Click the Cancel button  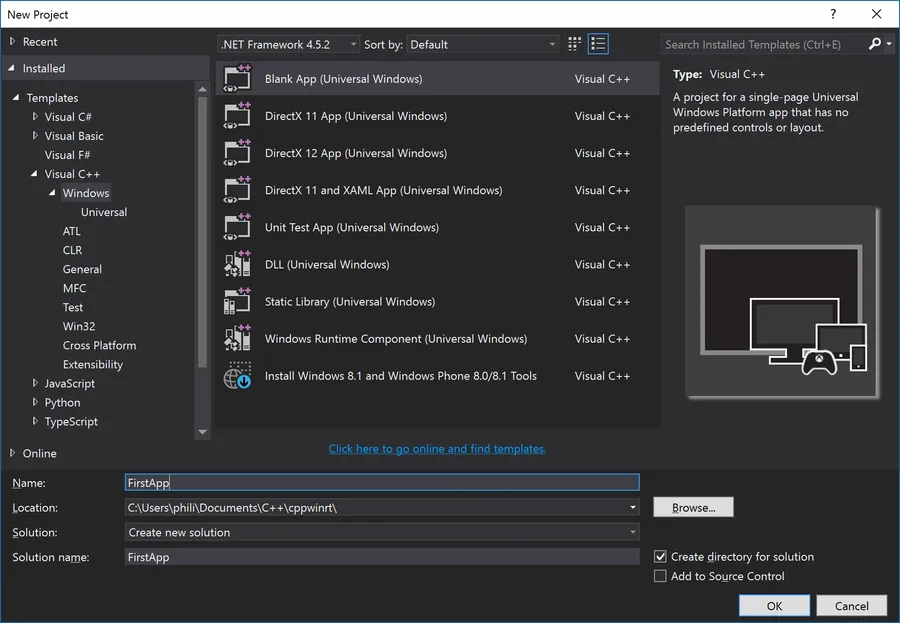851,605
